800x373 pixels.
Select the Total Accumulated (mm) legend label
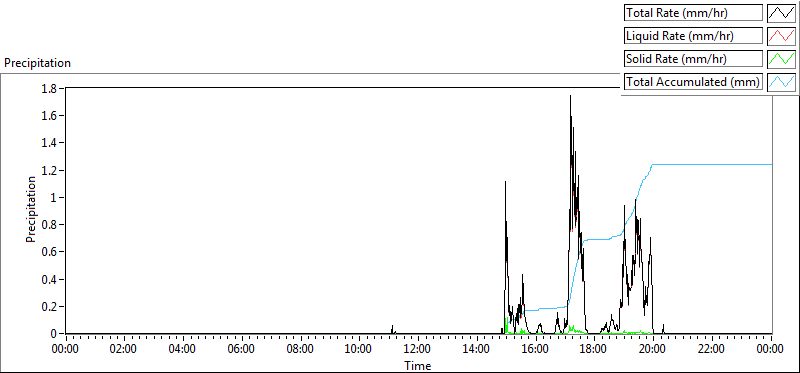(693, 82)
